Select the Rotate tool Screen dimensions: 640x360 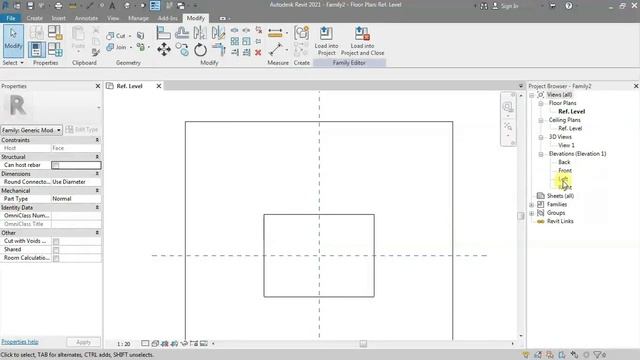pos(200,50)
